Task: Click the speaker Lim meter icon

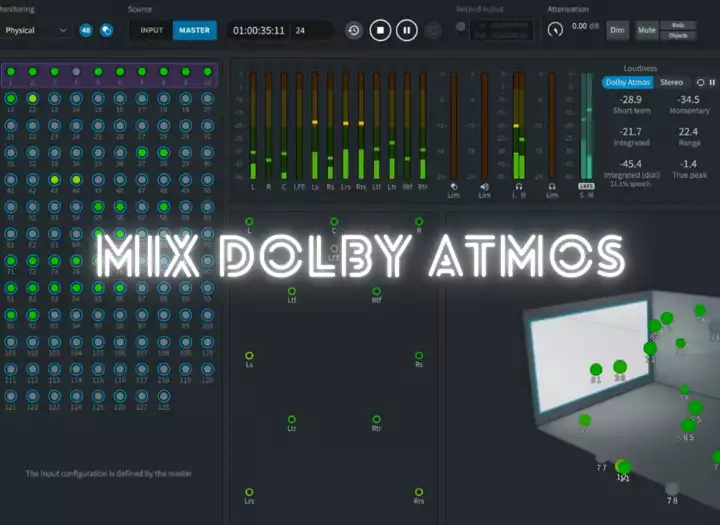Action: (x=484, y=186)
